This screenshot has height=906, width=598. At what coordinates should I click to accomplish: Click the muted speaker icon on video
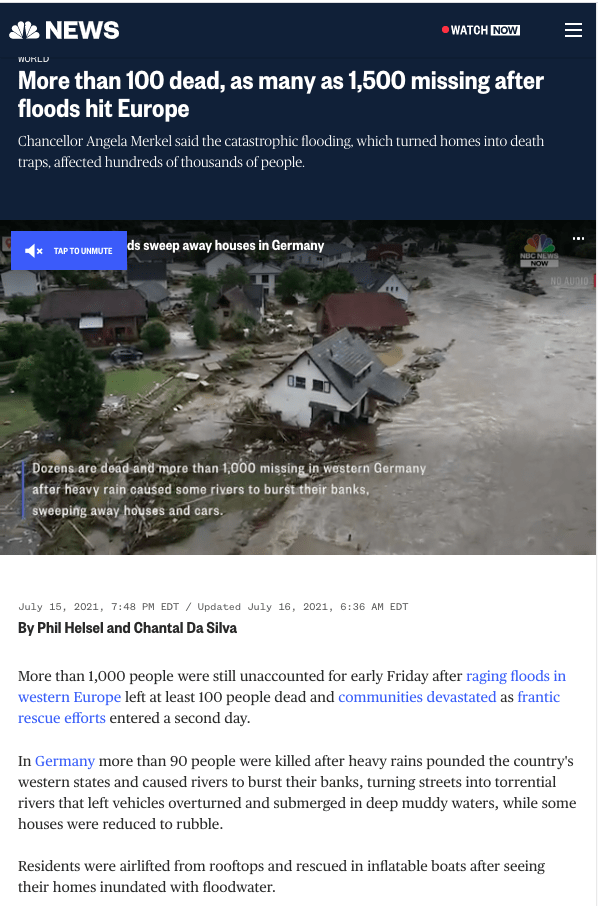click(x=34, y=251)
